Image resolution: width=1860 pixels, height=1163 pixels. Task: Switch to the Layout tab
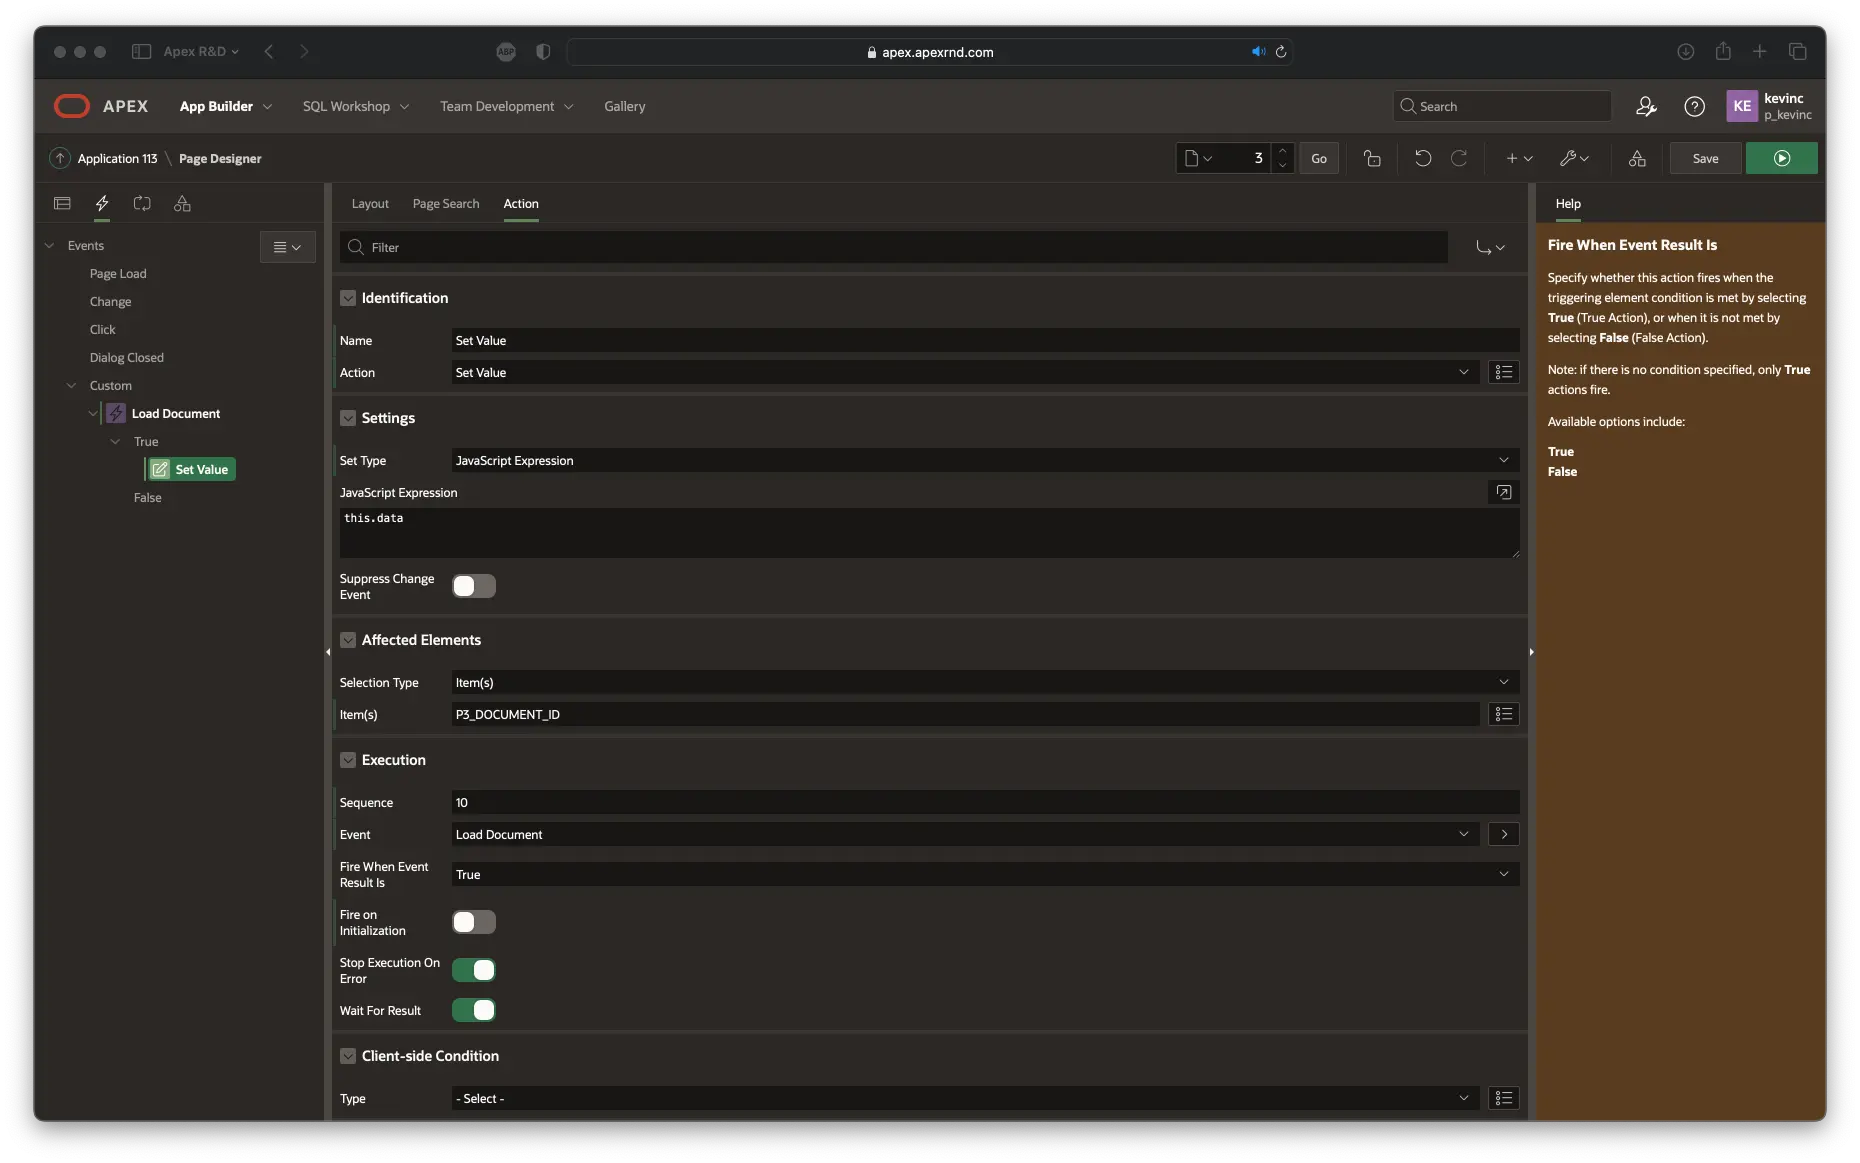tap(370, 203)
